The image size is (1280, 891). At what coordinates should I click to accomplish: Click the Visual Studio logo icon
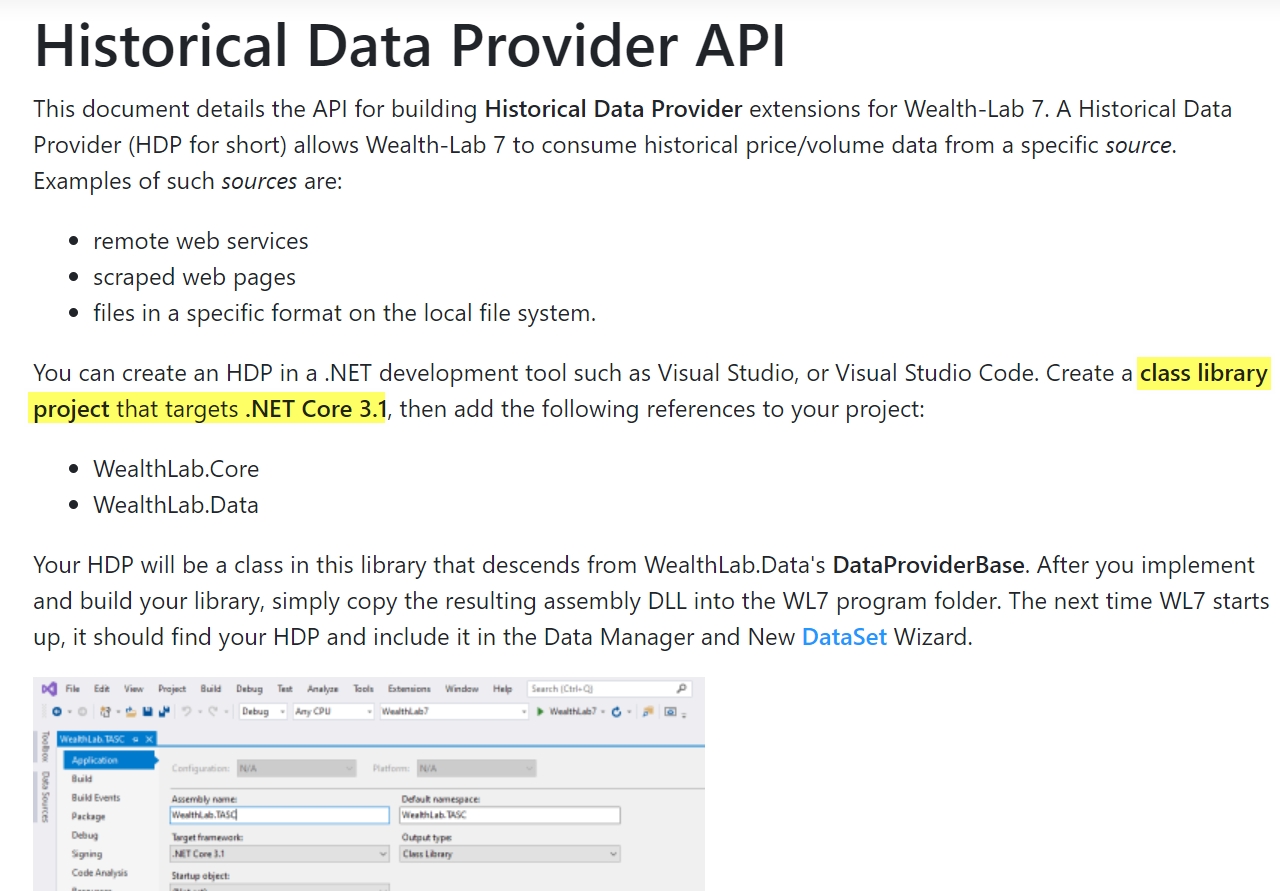point(49,689)
